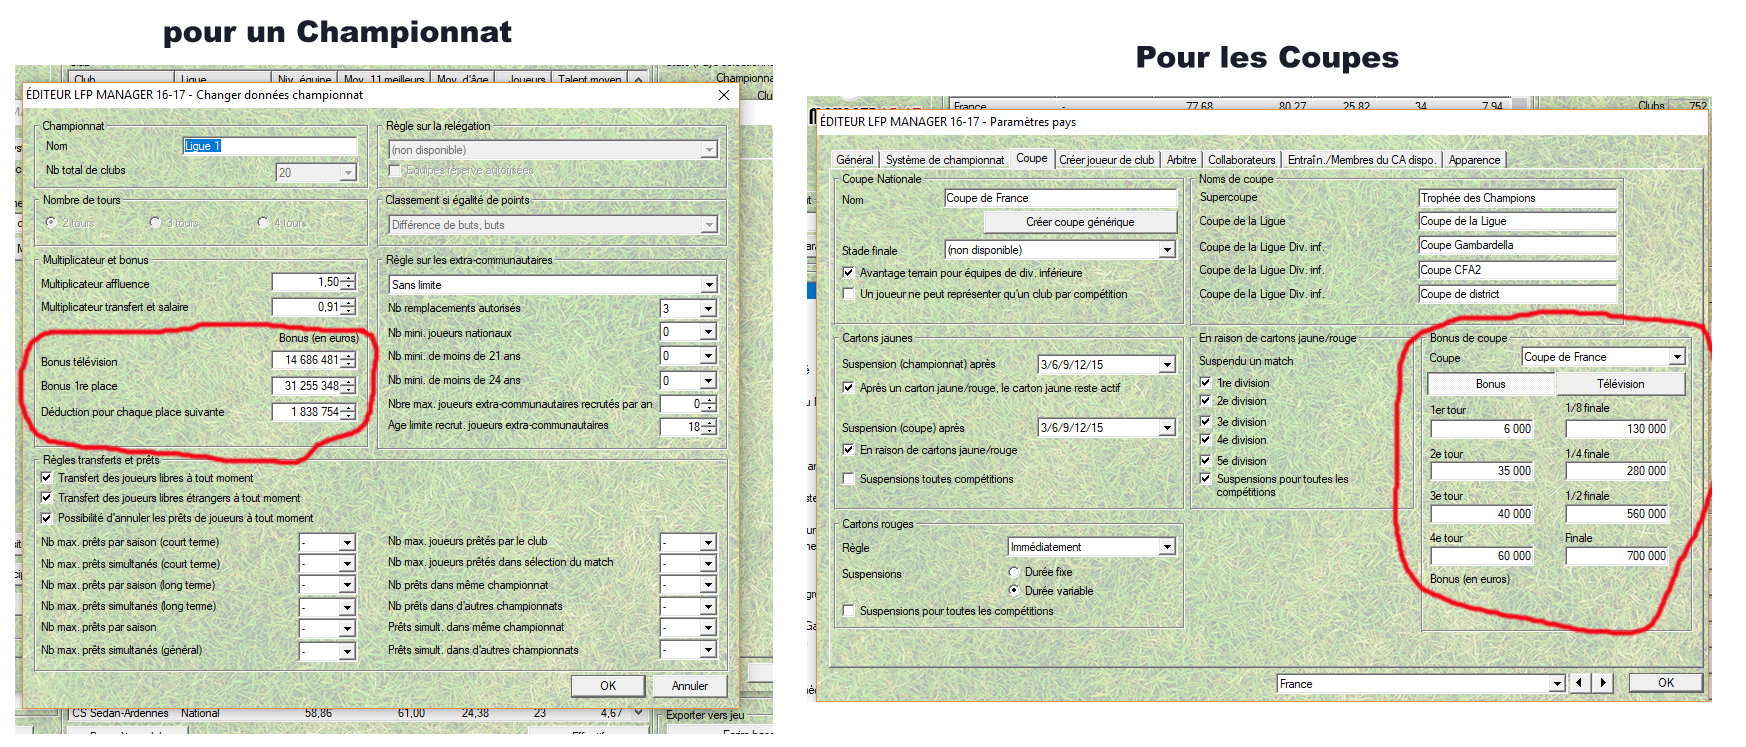Edit the Coupe Gambardella field
This screenshot has height=747, width=1746.
[x=1518, y=245]
